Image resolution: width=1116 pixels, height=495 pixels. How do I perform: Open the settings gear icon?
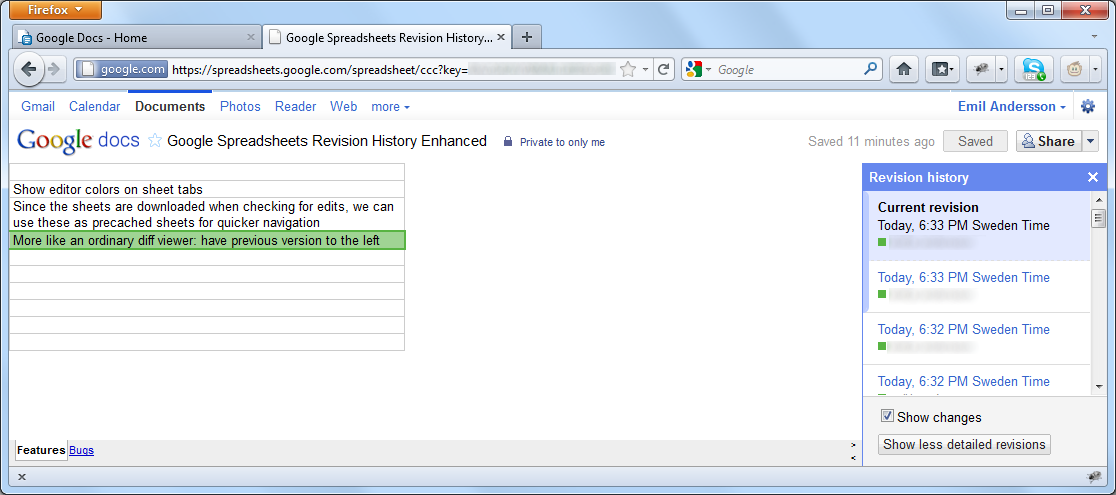(1088, 106)
